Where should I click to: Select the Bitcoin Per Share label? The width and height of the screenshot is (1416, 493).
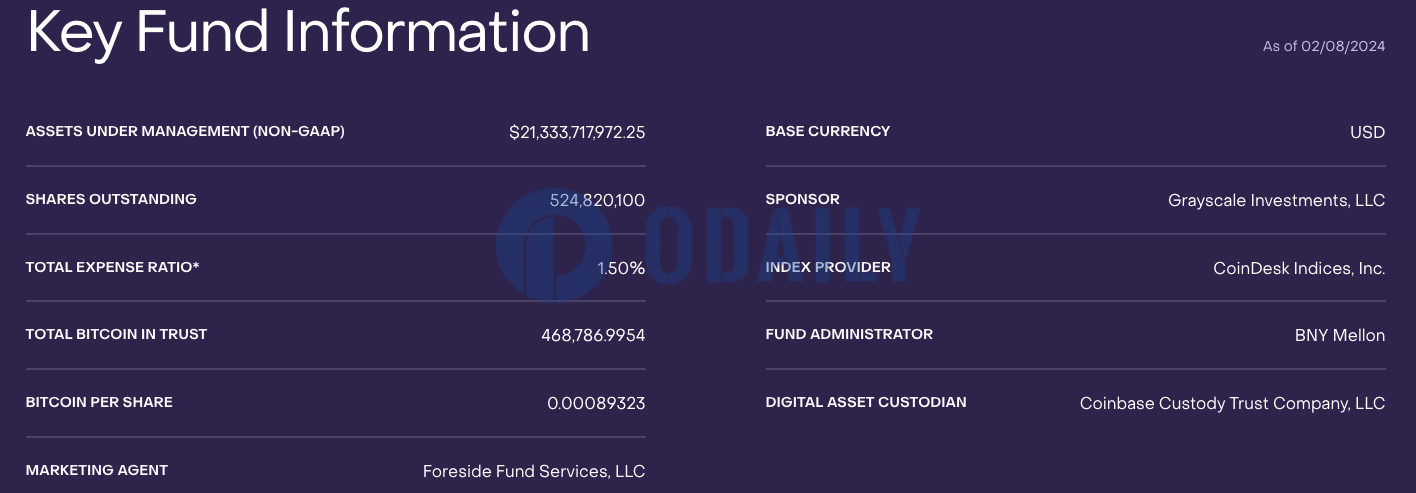tap(99, 402)
